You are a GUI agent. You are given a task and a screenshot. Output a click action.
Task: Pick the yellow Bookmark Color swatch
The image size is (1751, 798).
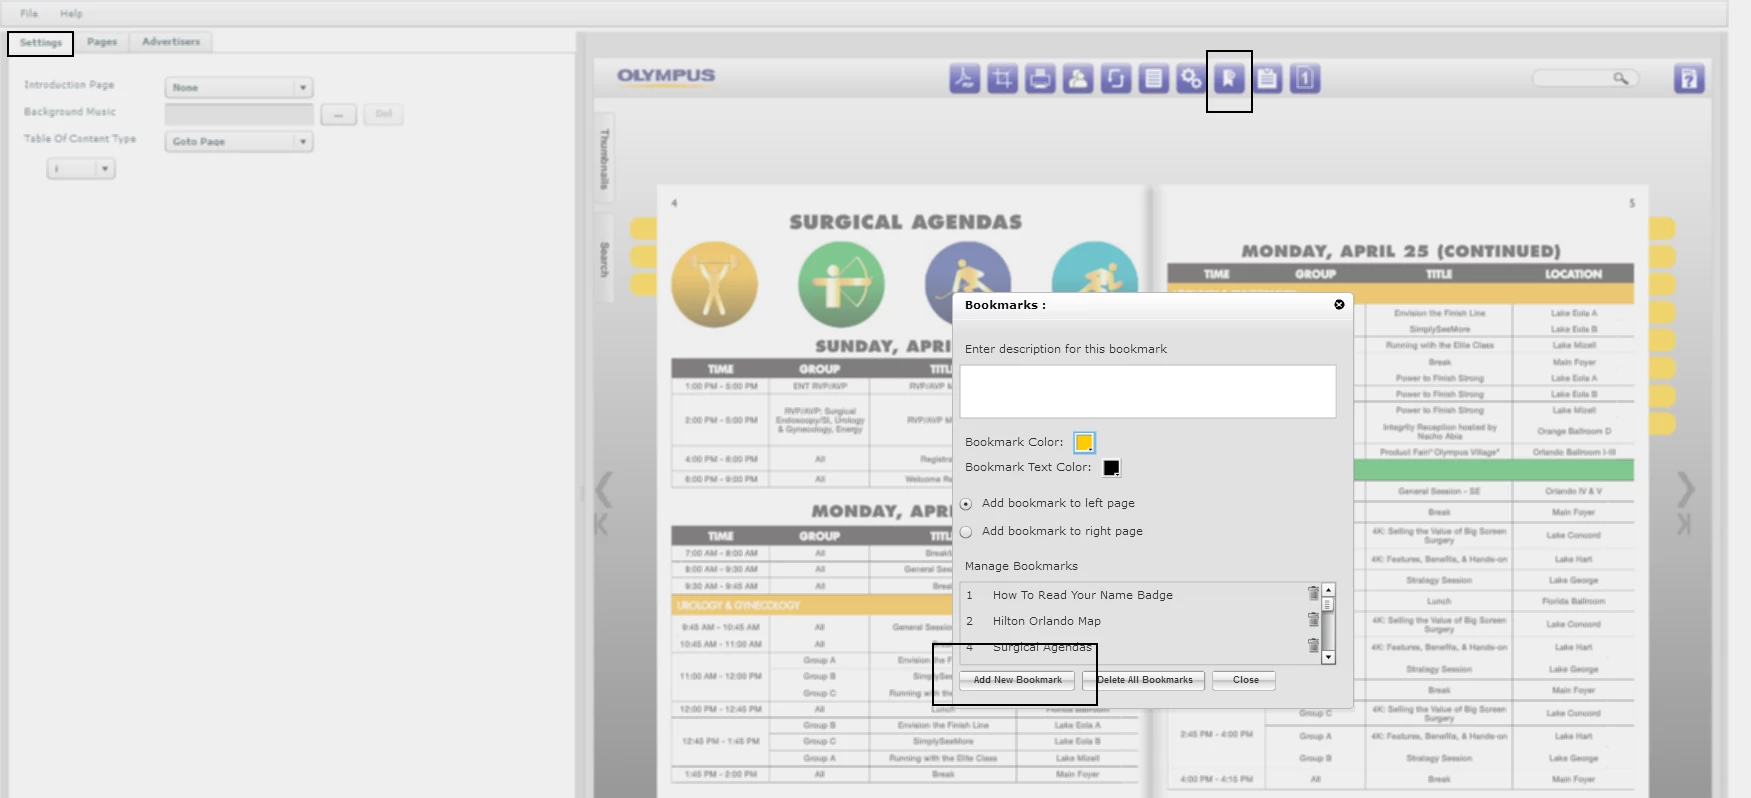click(1084, 442)
